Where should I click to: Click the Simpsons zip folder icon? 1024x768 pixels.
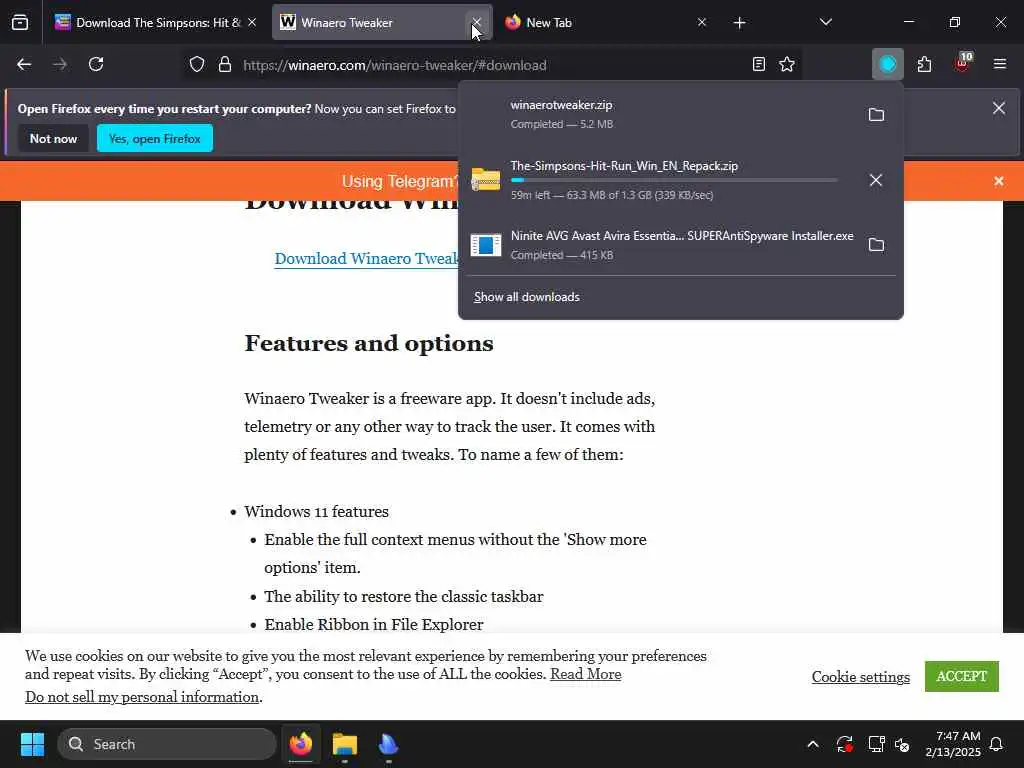coord(486,180)
